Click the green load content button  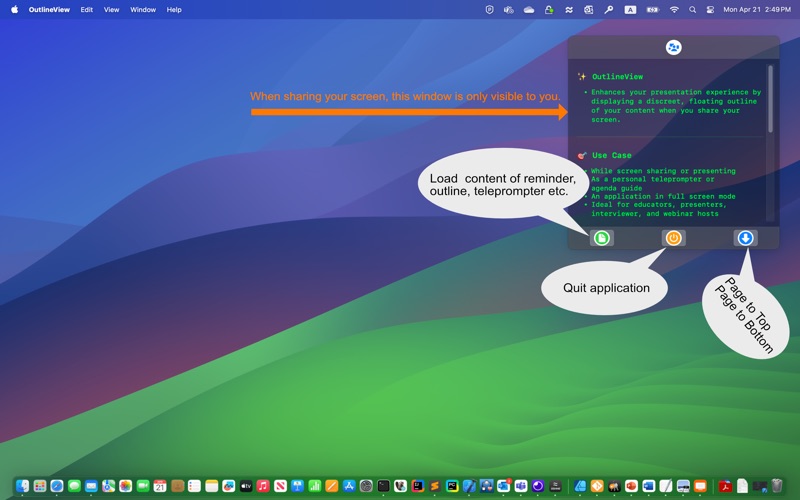point(602,238)
